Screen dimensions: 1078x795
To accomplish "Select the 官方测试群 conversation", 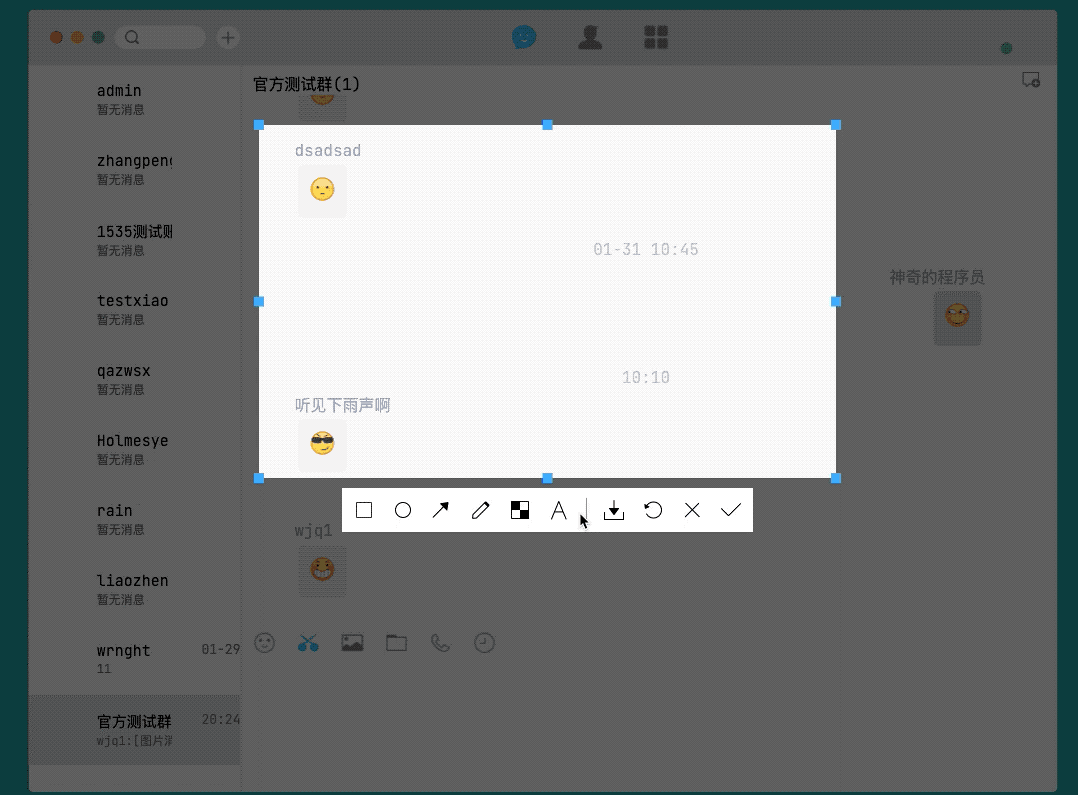I will (x=135, y=730).
